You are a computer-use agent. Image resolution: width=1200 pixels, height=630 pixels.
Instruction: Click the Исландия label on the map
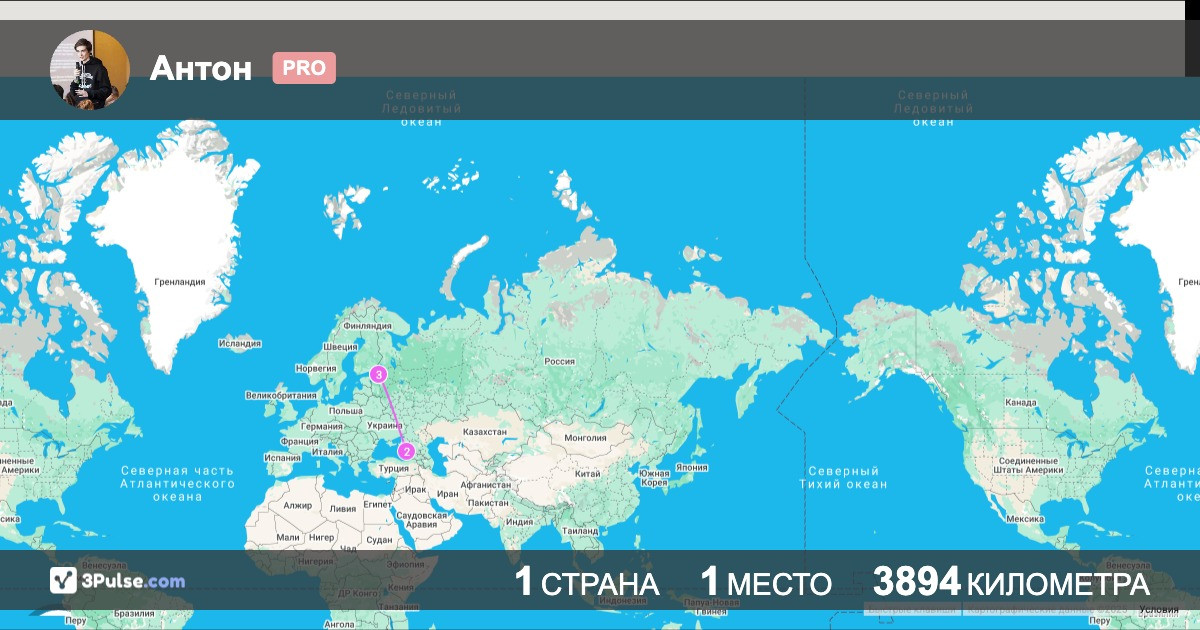pos(239,343)
